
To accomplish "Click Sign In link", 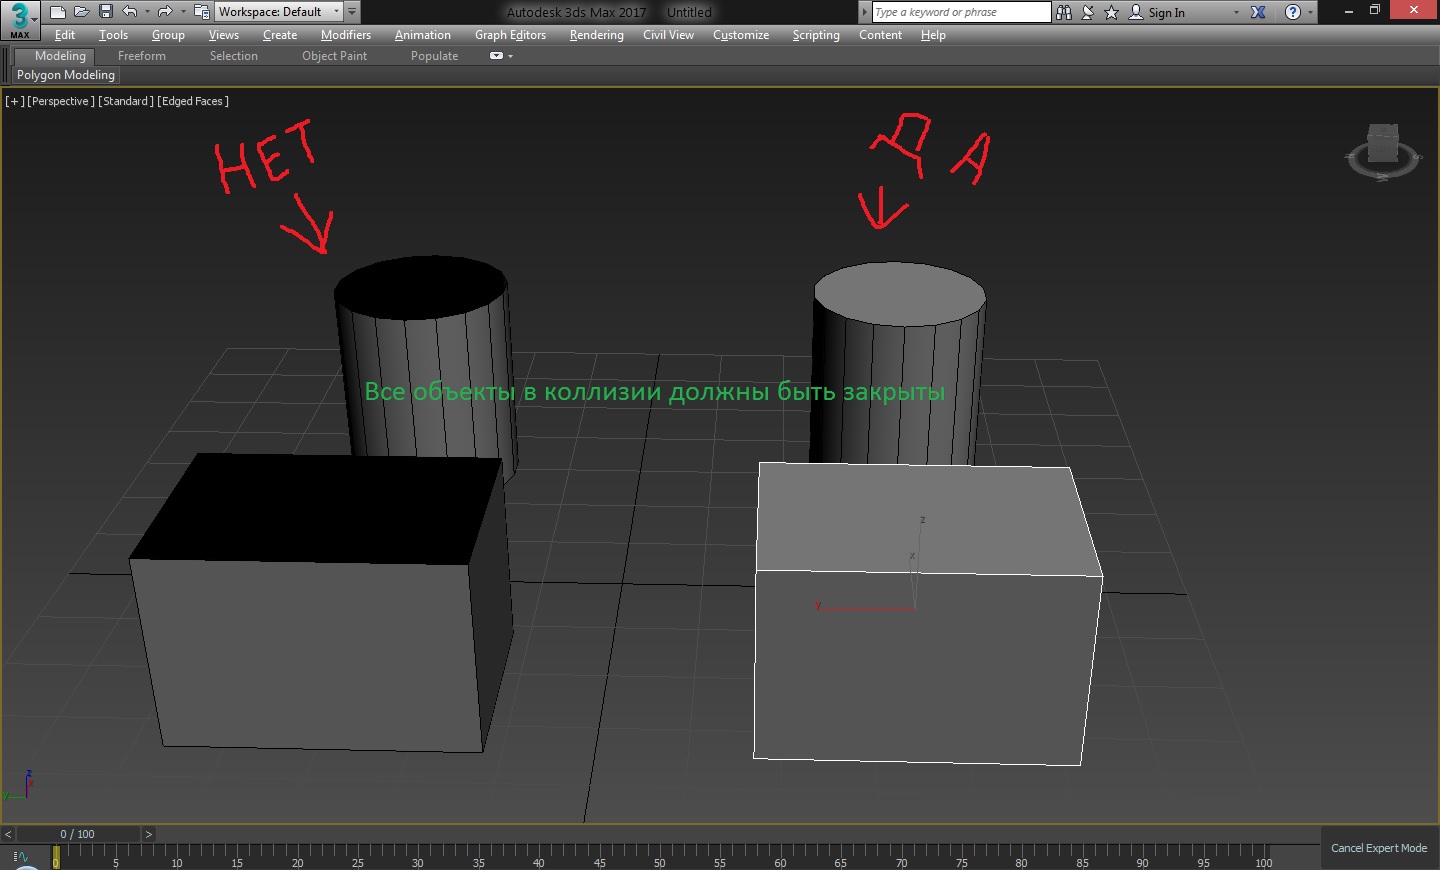I will pos(1166,12).
